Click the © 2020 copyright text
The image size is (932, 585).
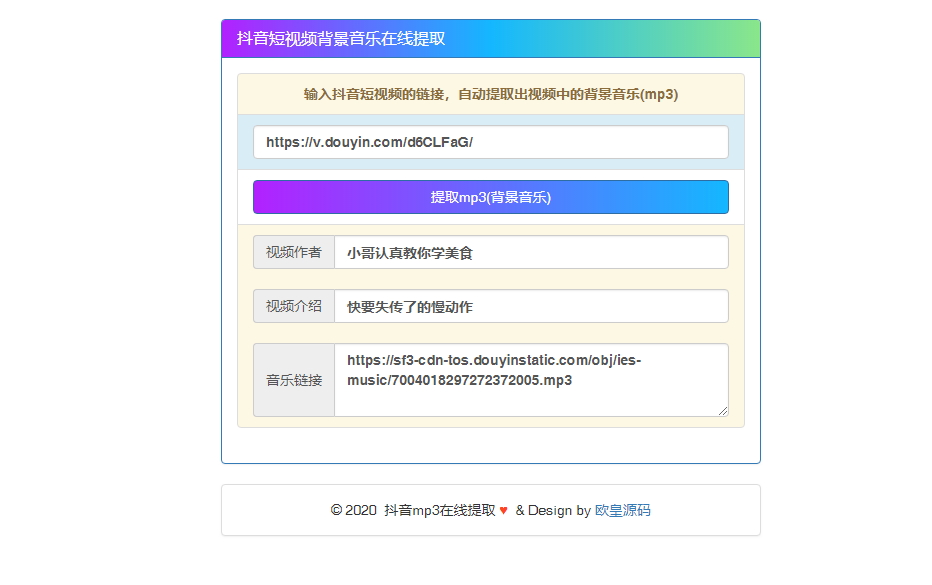click(354, 510)
